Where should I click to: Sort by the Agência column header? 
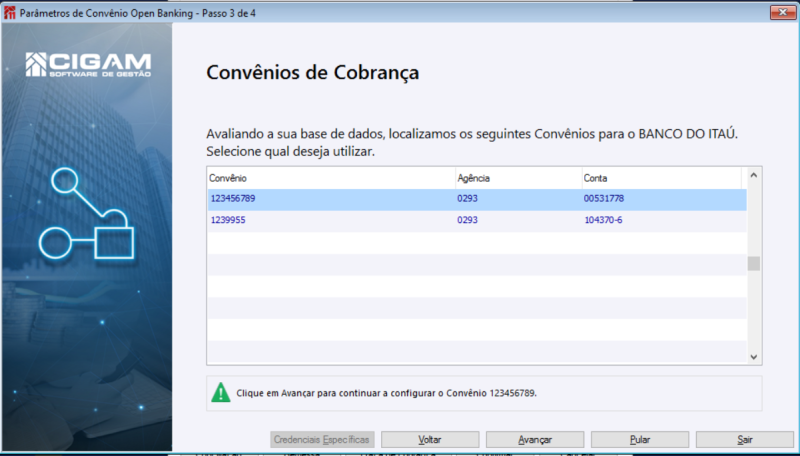[518, 179]
